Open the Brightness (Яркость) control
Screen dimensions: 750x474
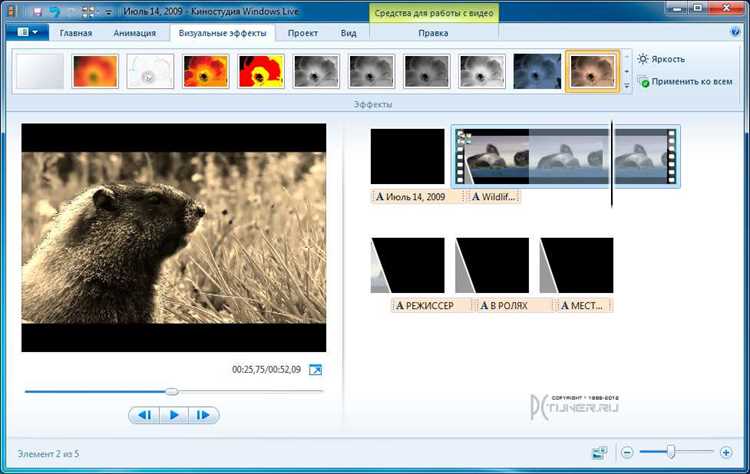point(661,59)
